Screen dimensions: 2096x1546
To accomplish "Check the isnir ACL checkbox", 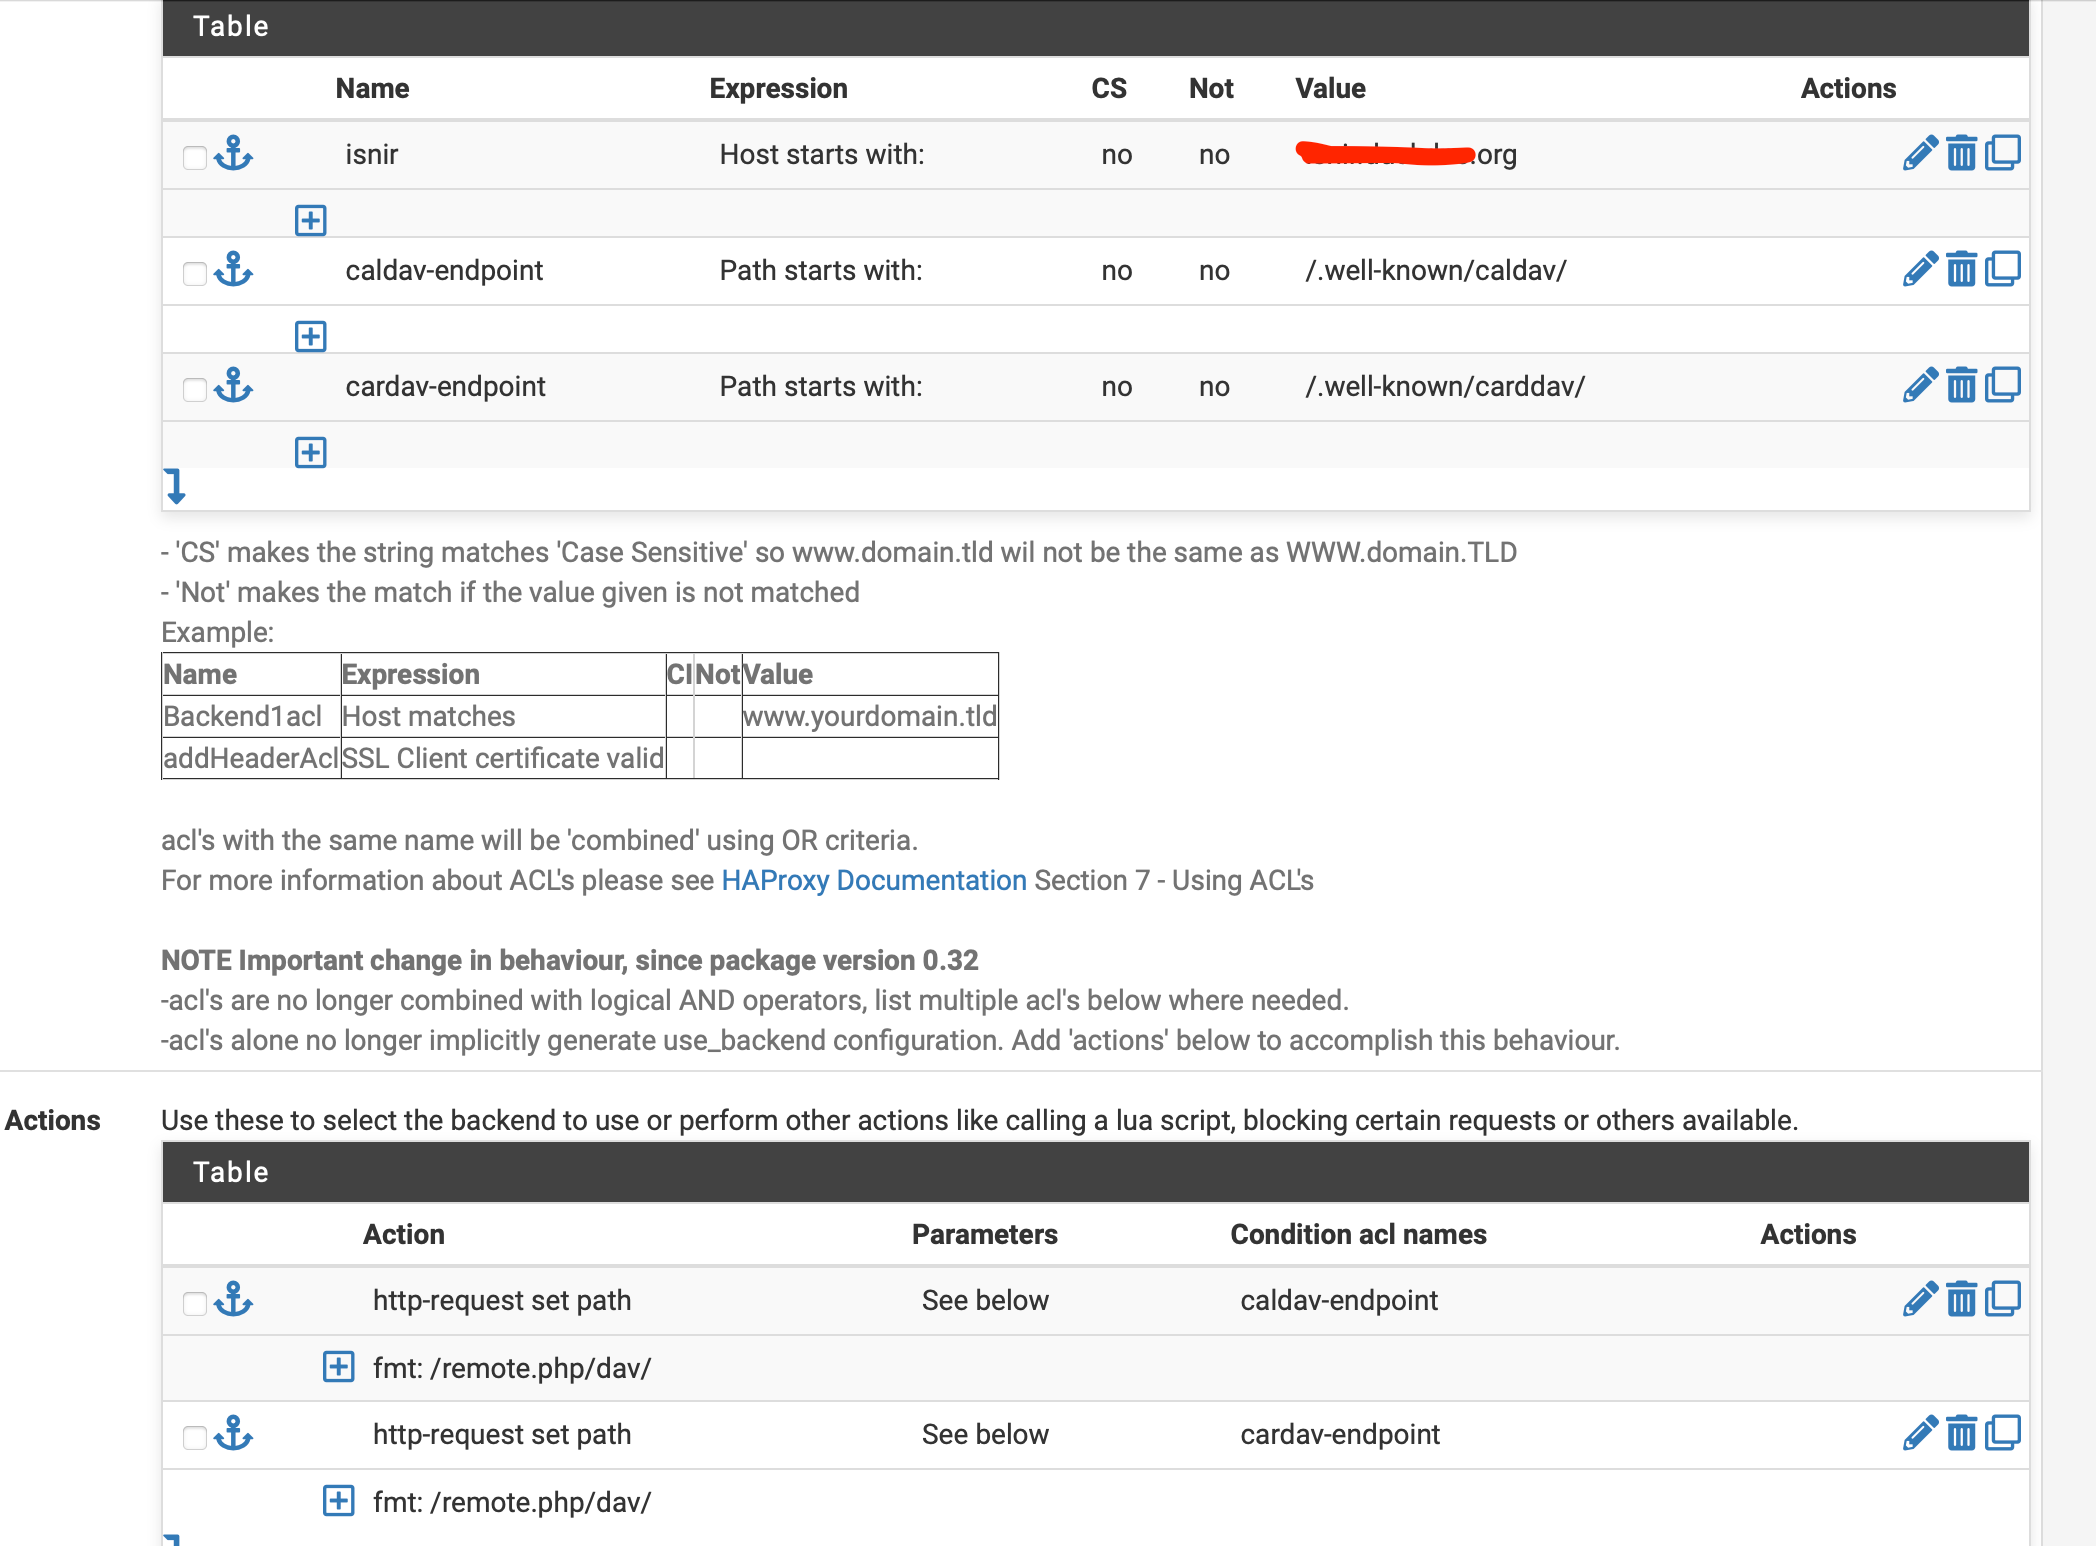I will (x=195, y=158).
